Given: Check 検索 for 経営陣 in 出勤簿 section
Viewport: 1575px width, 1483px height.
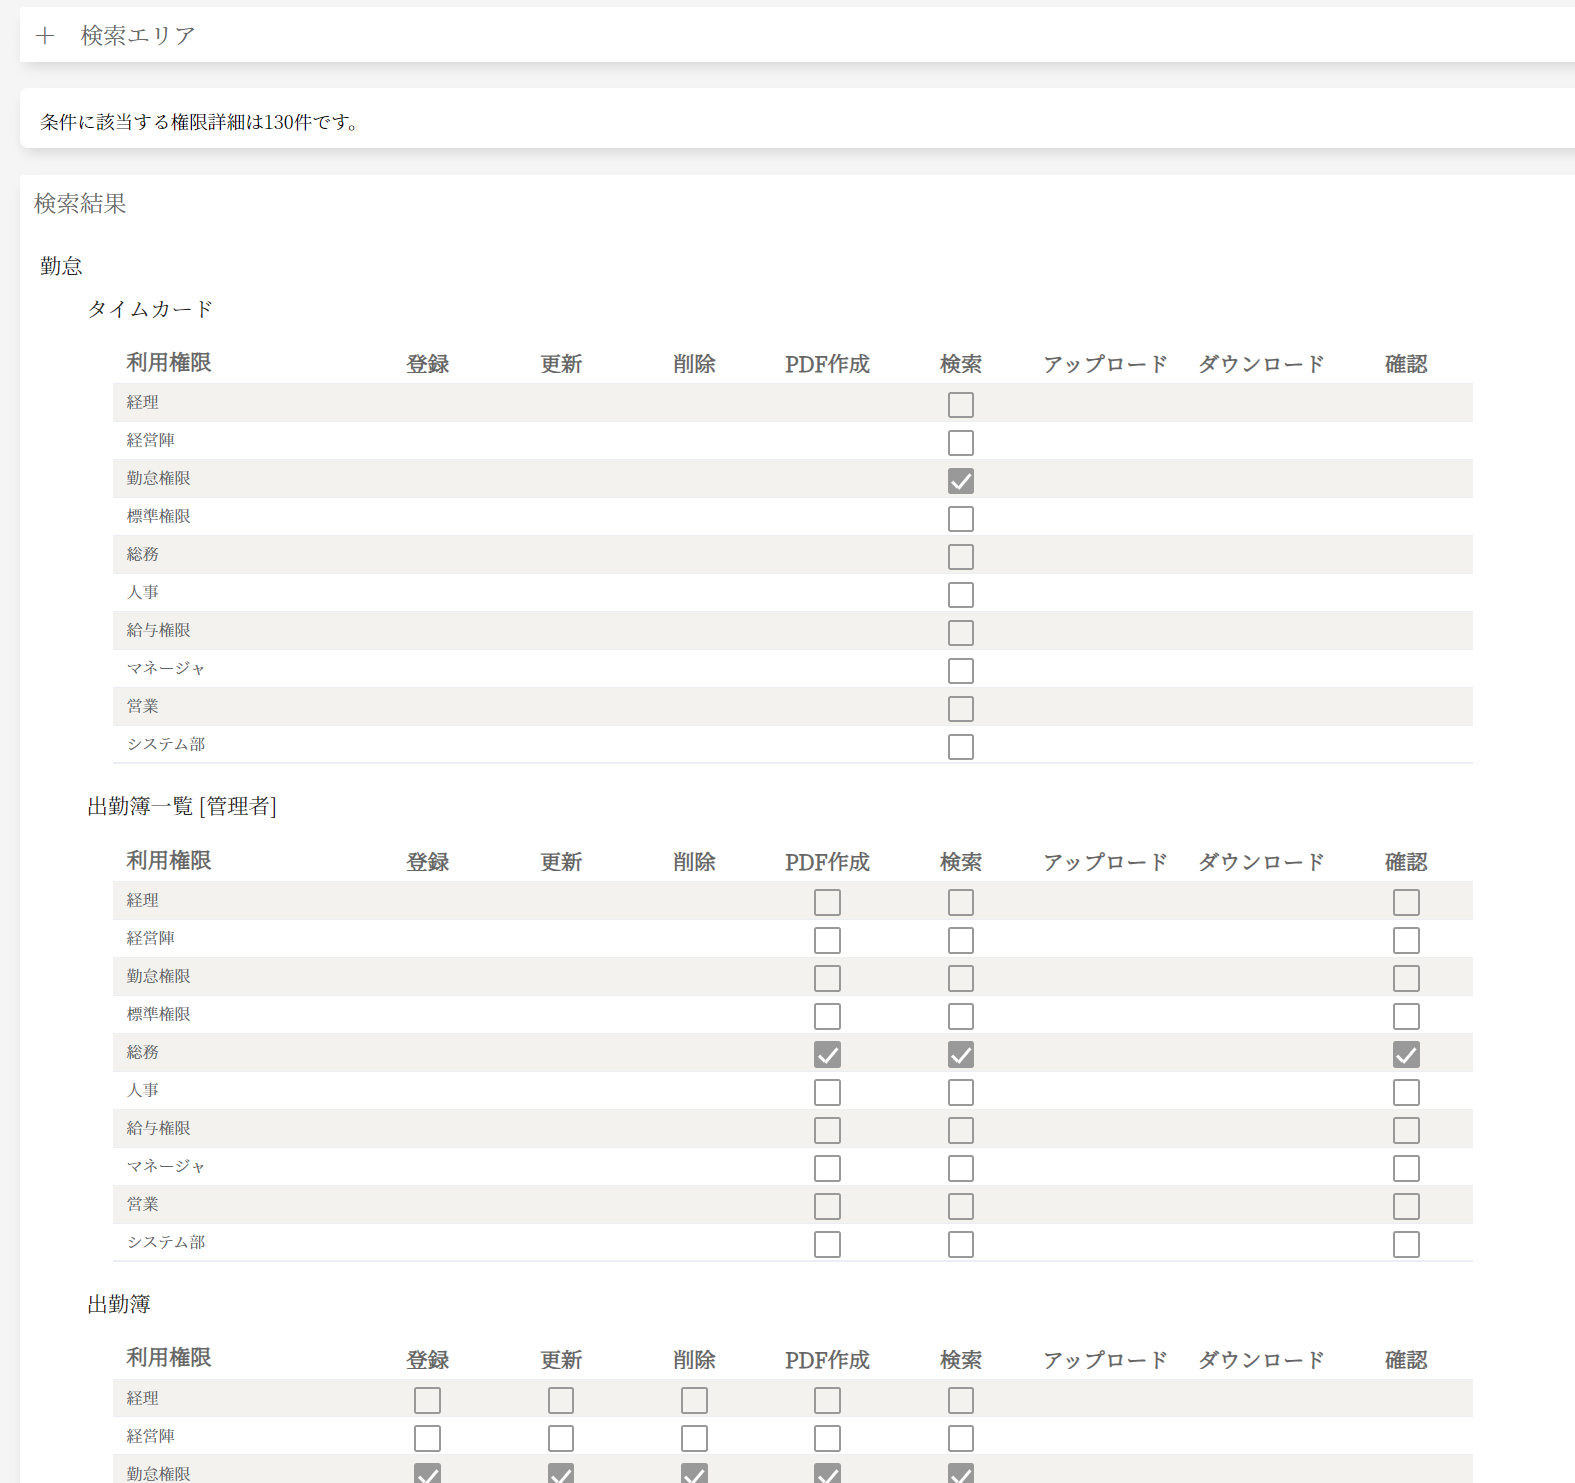Looking at the screenshot, I should [x=960, y=1439].
